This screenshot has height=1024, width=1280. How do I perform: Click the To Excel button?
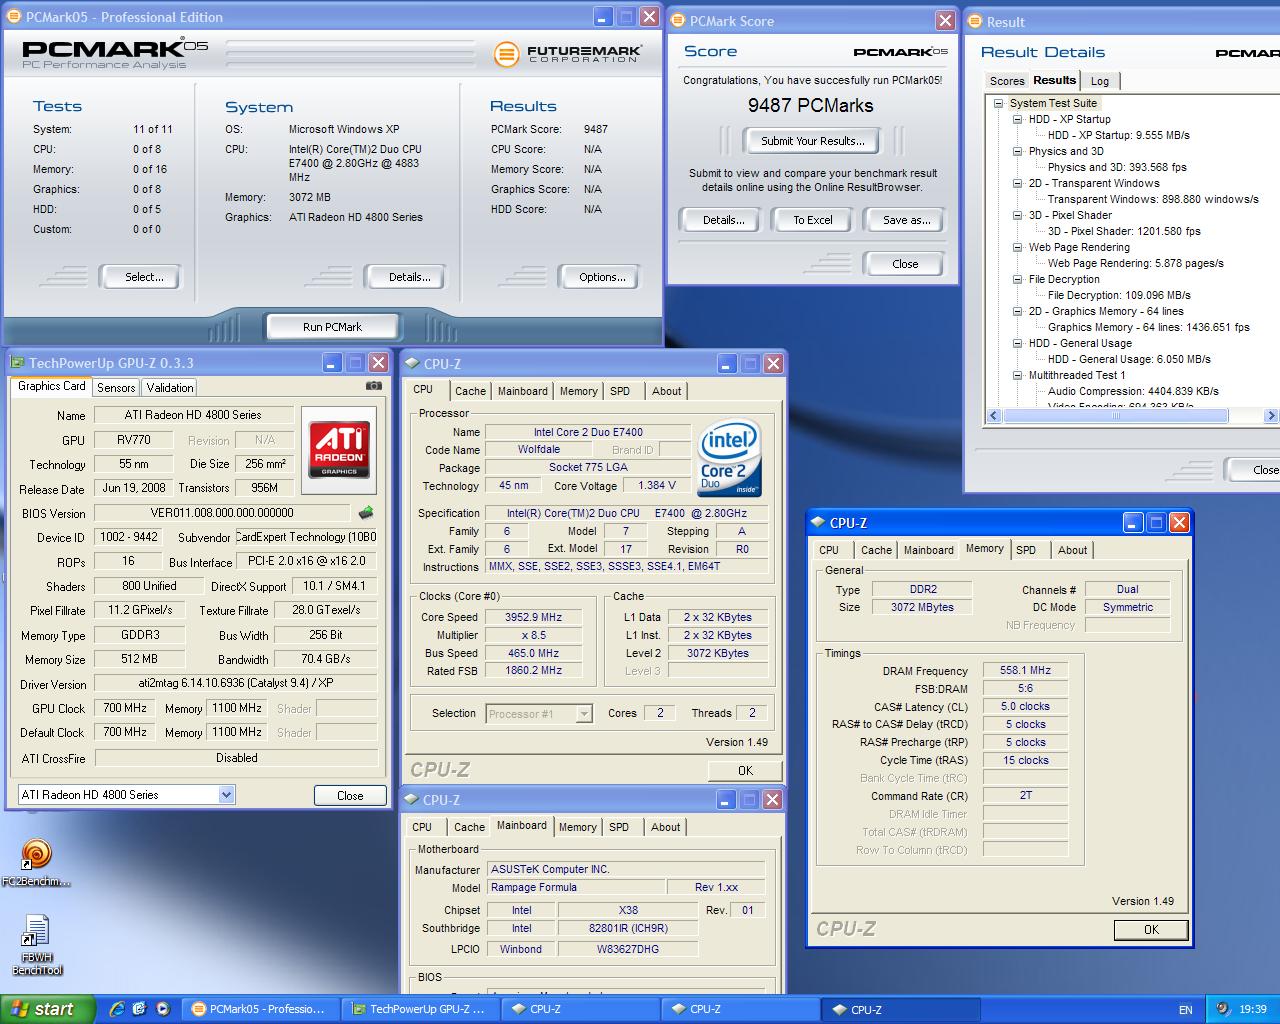pyautogui.click(x=812, y=220)
